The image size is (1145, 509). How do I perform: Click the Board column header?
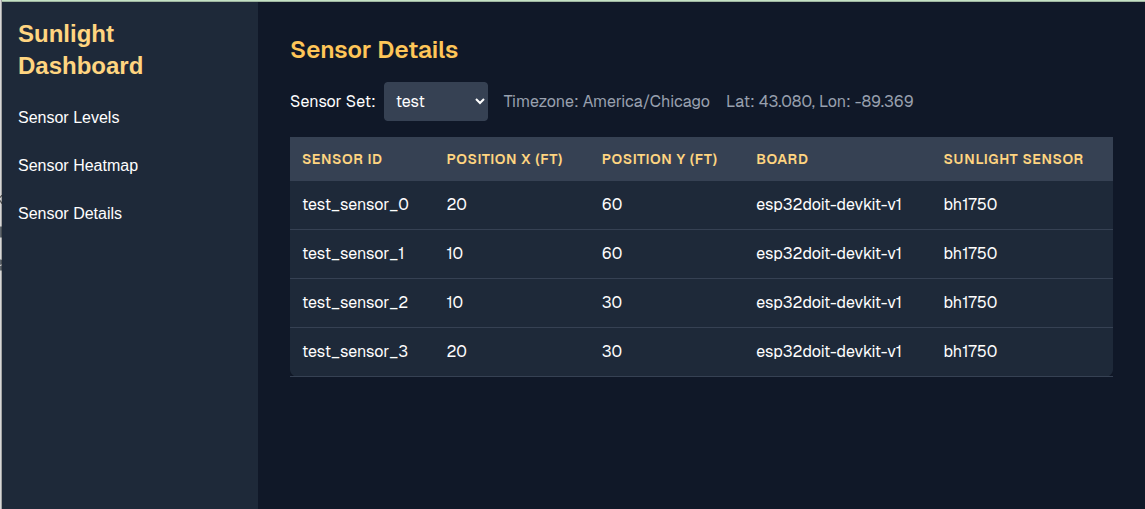tap(782, 159)
